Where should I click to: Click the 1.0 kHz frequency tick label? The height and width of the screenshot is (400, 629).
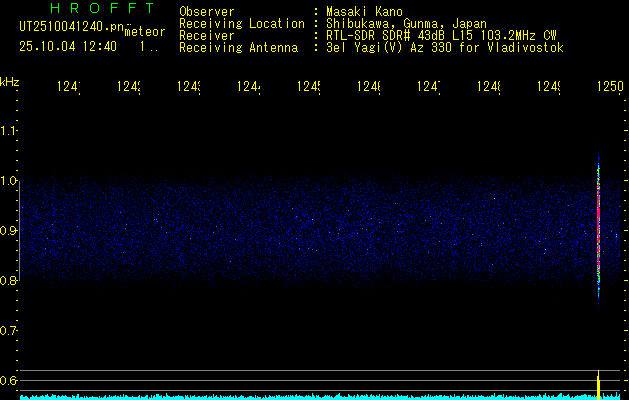9,181
